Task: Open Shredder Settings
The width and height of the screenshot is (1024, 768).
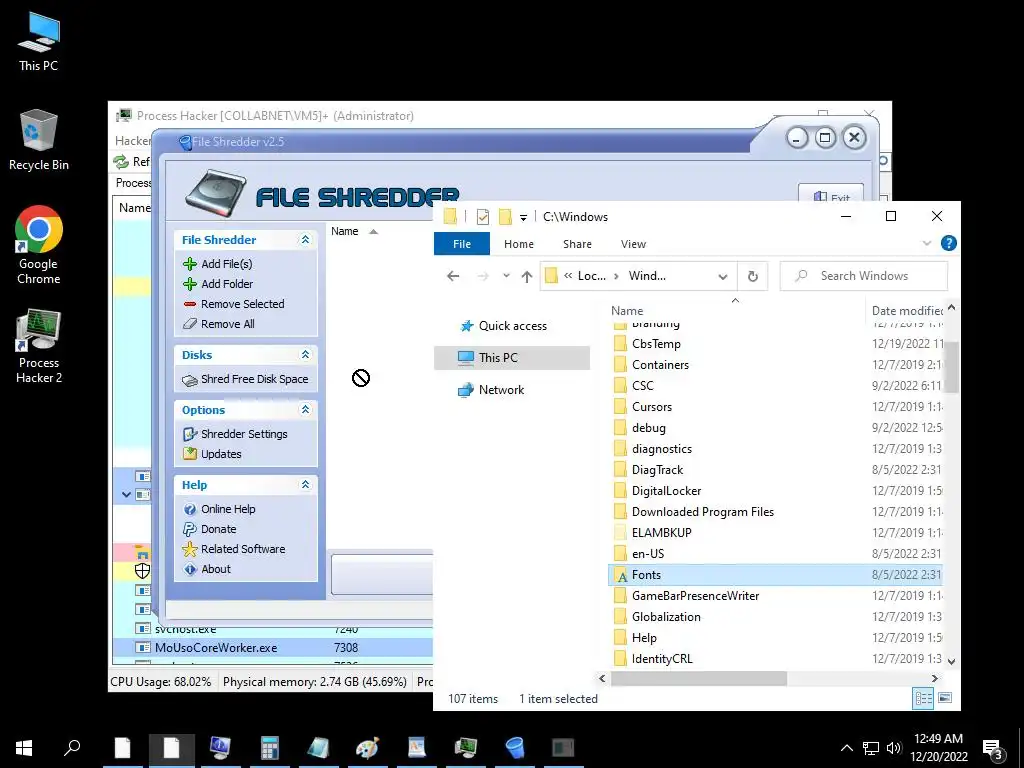Action: coord(235,434)
